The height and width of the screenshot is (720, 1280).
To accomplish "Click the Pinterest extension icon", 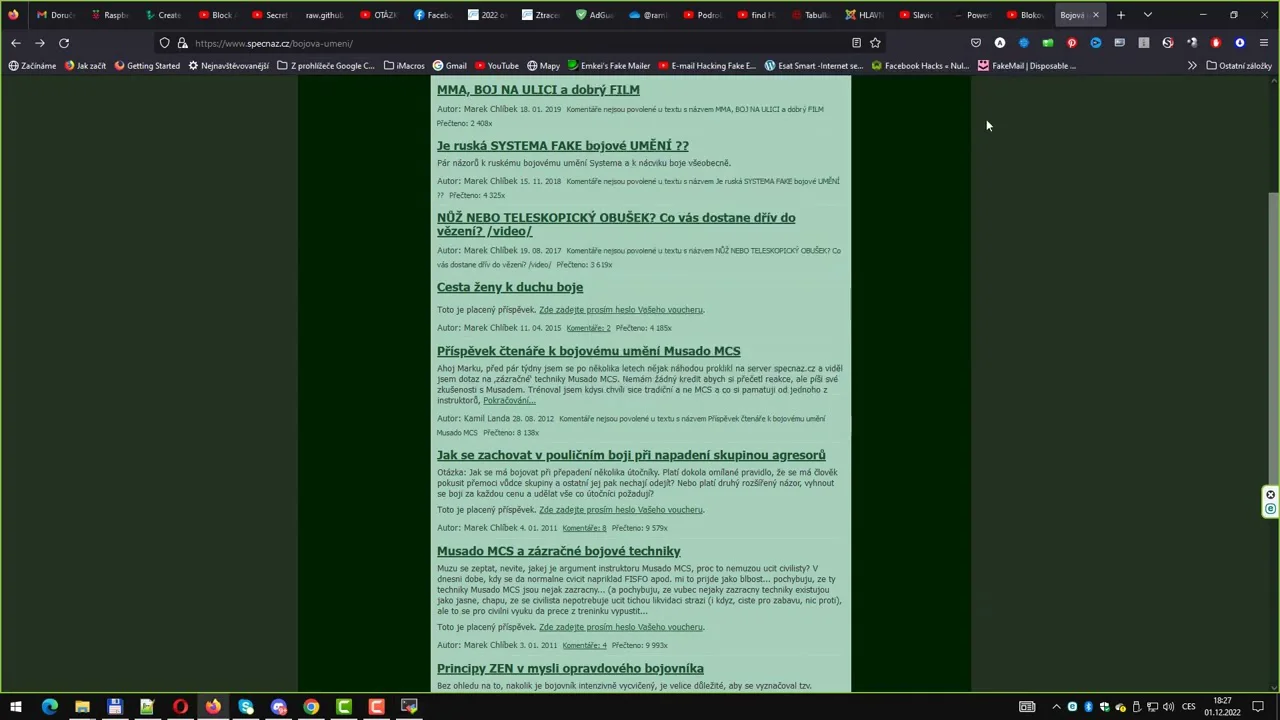I will coord(1072,43).
